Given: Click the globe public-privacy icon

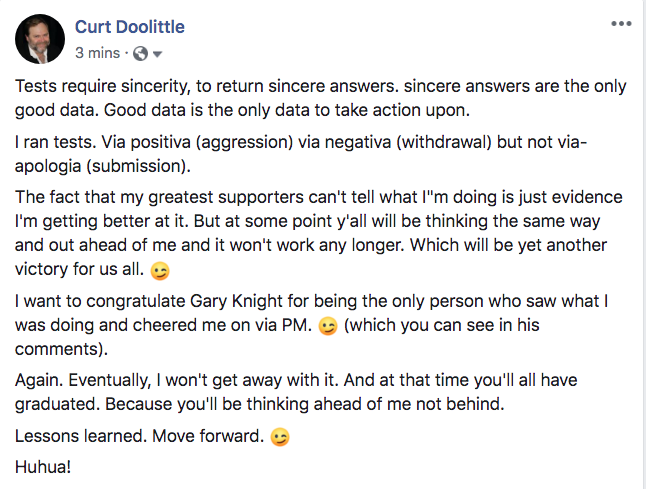Looking at the screenshot, I should tap(140, 52).
